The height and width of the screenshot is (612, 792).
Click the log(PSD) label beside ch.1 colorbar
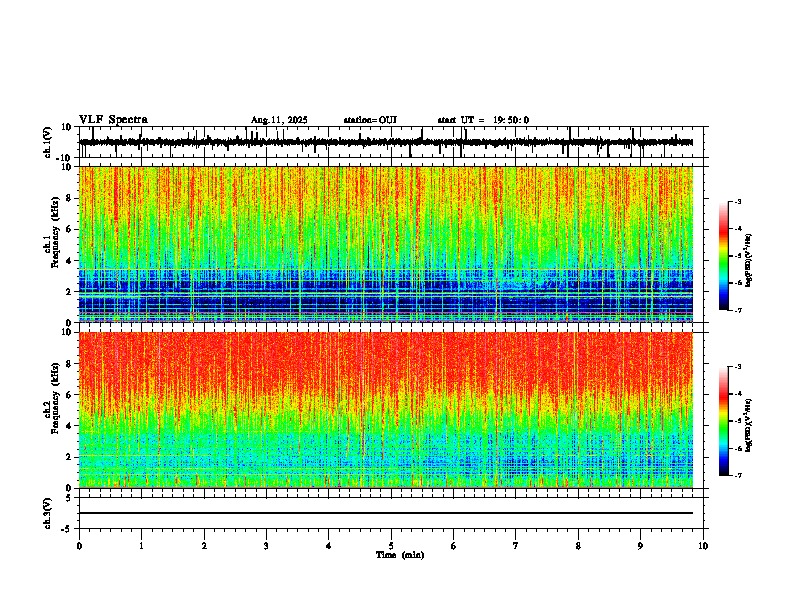[x=748, y=260]
